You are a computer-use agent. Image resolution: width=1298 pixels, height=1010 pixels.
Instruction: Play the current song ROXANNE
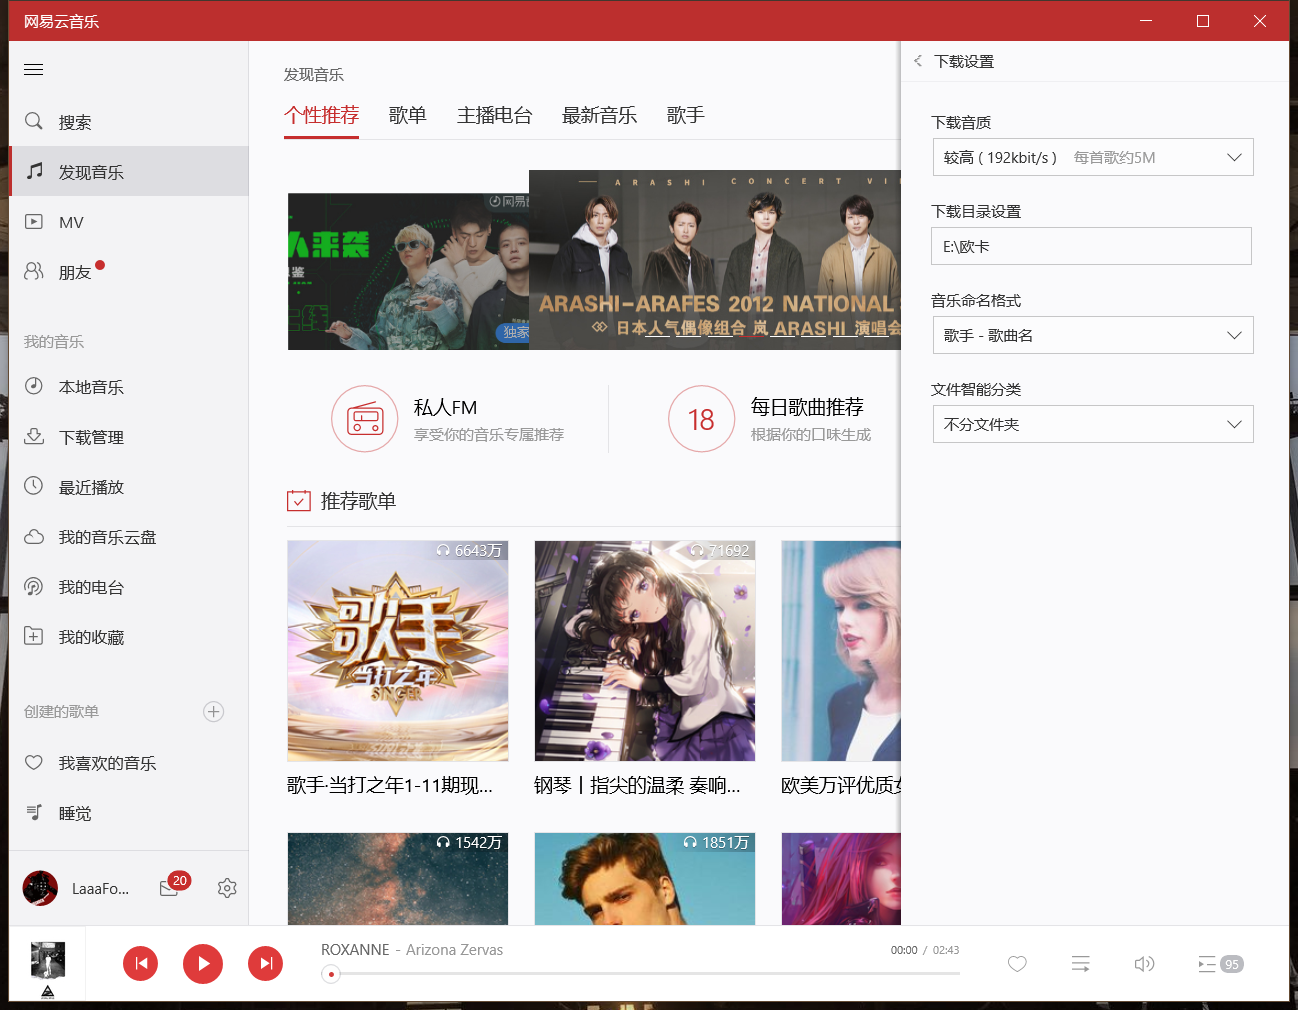203,963
